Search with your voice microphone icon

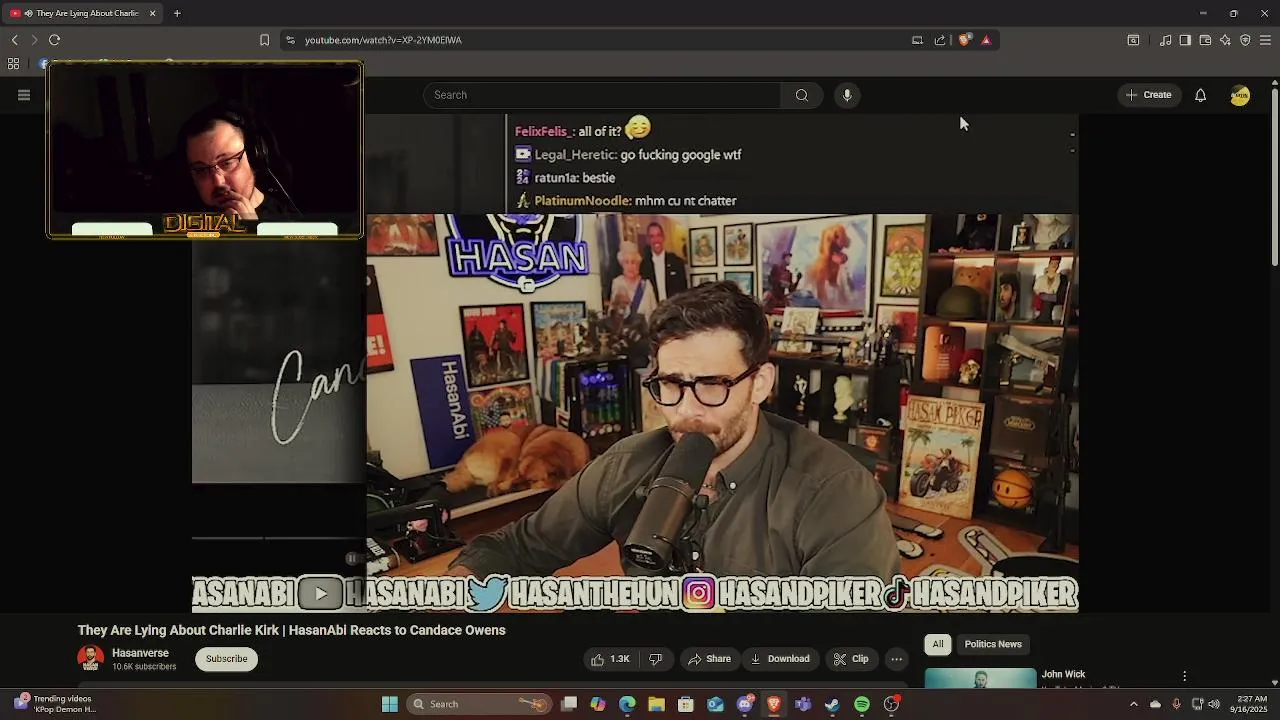(x=847, y=95)
